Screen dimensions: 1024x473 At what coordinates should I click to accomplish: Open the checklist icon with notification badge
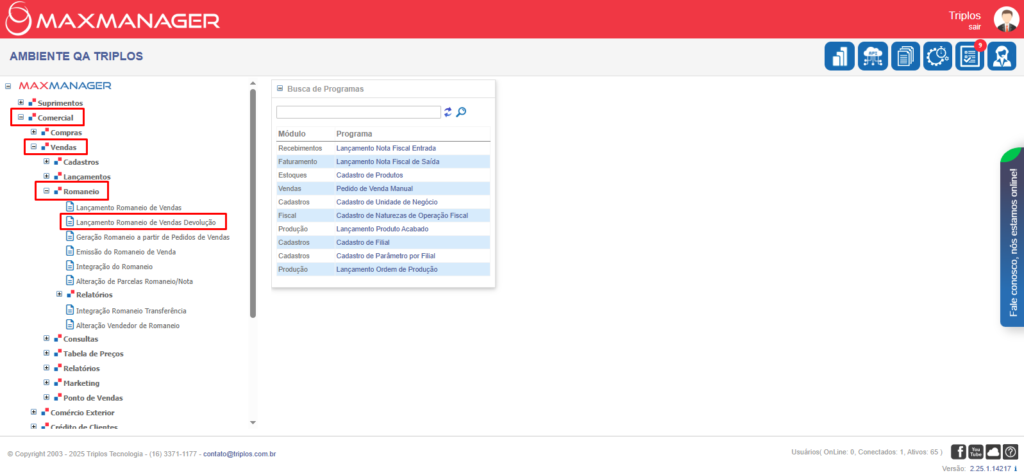[x=970, y=57]
